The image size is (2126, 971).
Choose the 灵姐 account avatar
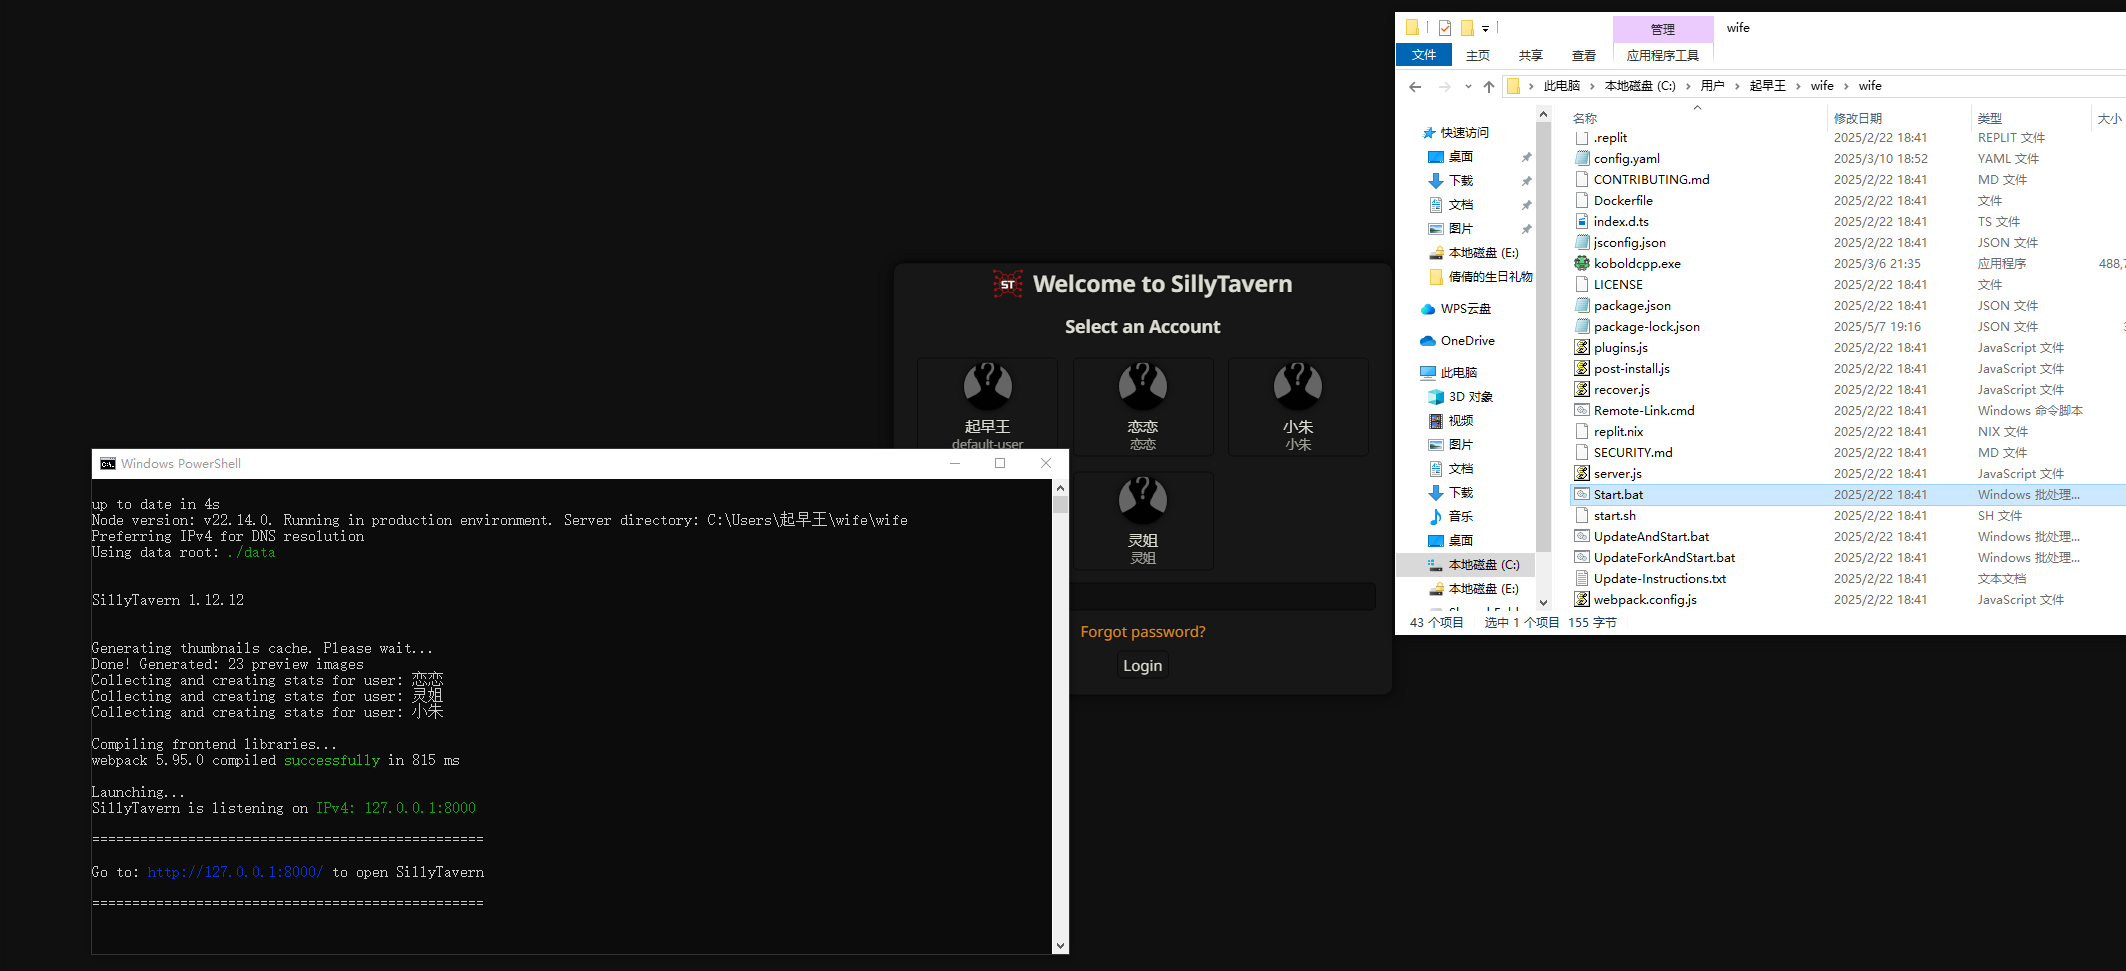tap(1142, 500)
